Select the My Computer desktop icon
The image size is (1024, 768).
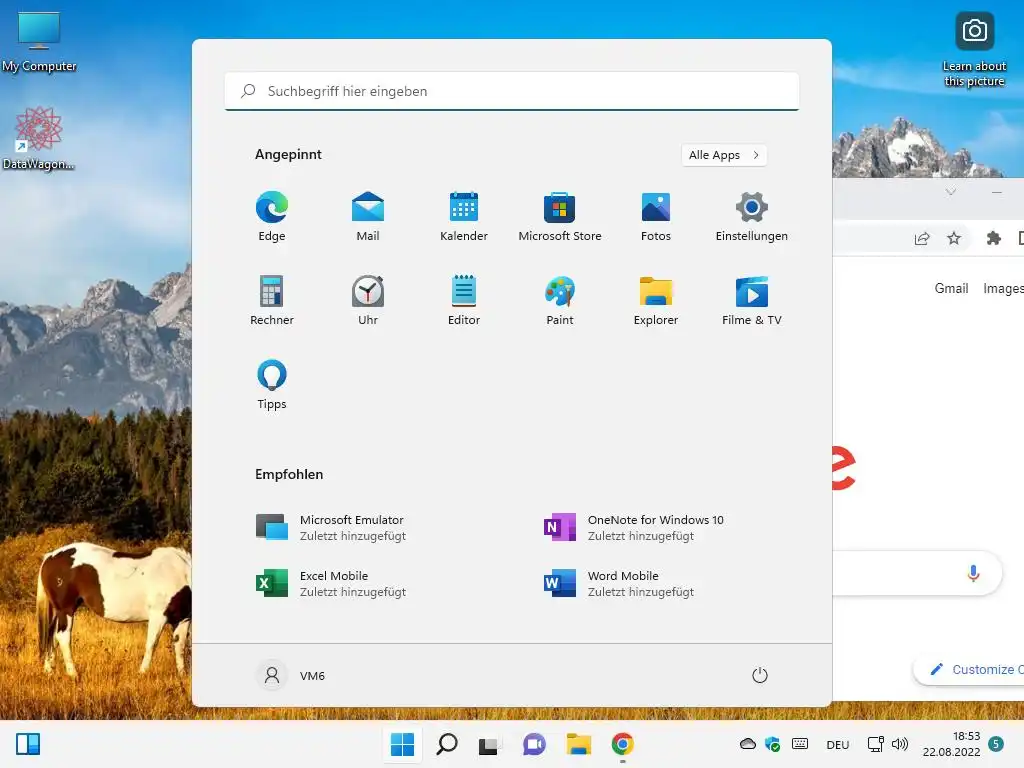(39, 41)
